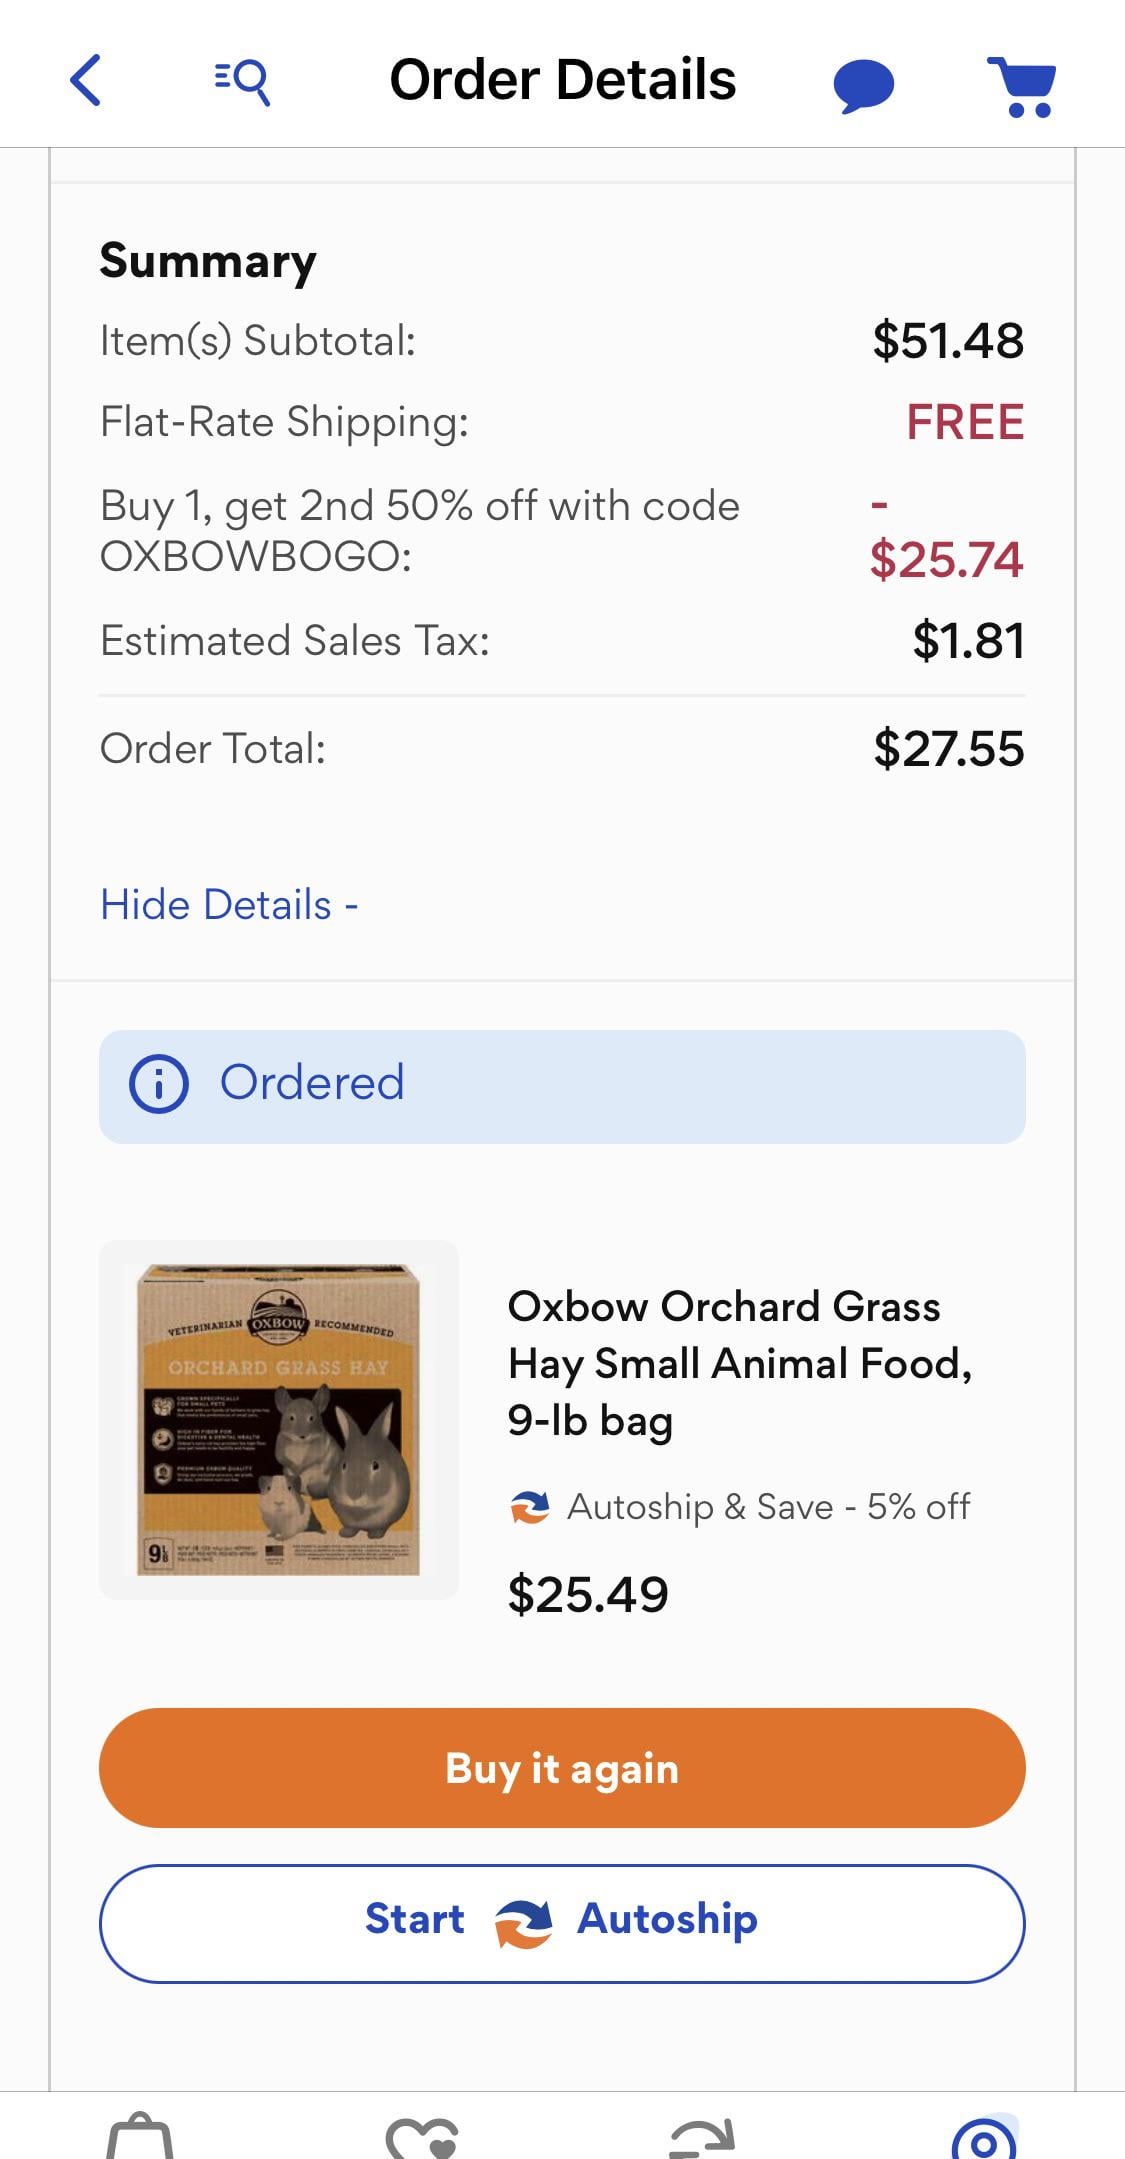The width and height of the screenshot is (1125, 2159).
Task: Collapse summary with Hide Details
Action: coord(229,905)
